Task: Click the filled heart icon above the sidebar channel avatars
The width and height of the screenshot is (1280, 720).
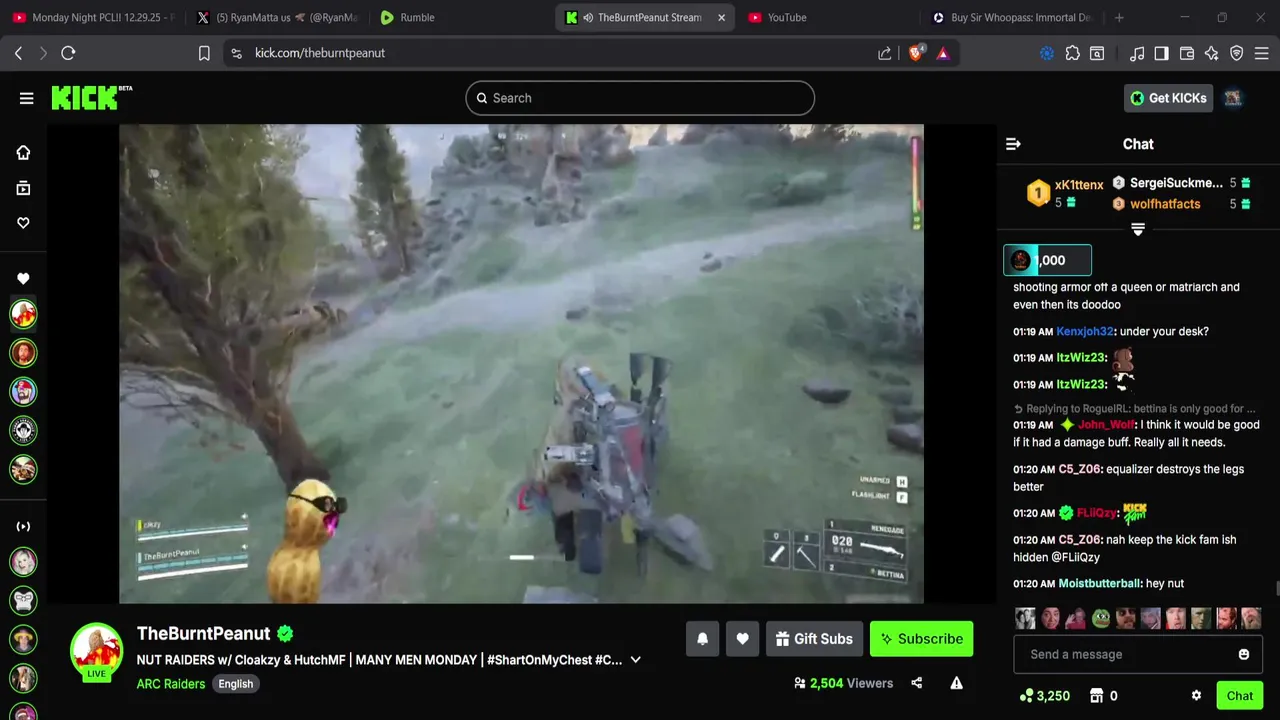Action: tap(23, 279)
